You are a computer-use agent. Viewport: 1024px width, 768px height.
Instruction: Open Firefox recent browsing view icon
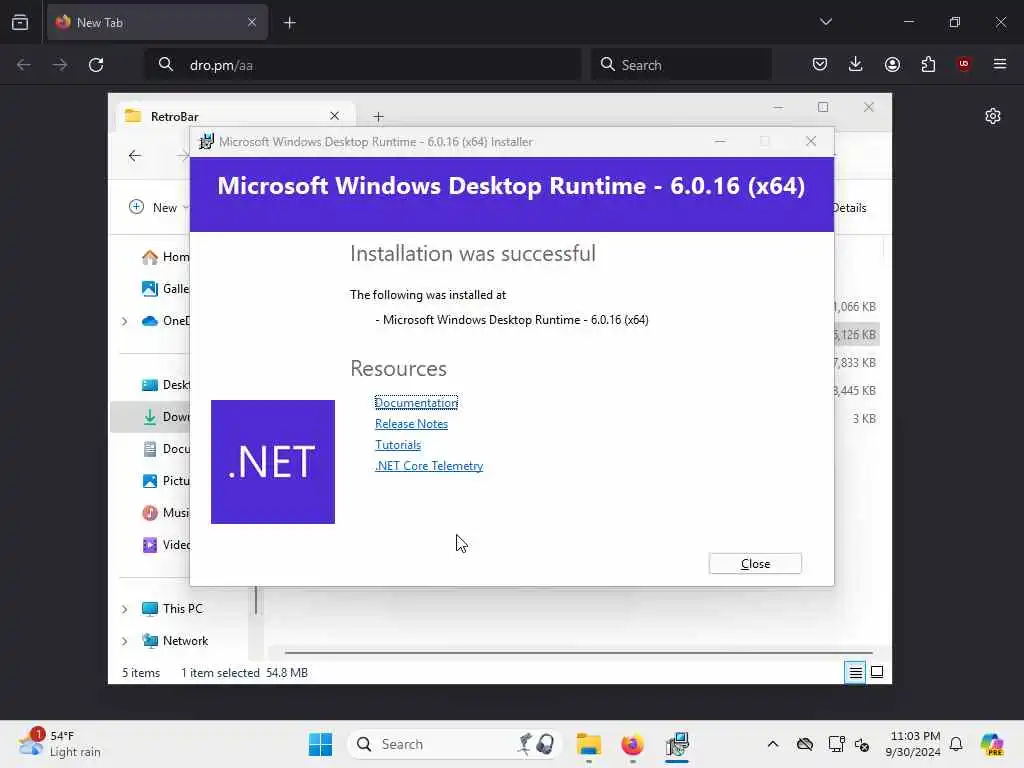click(x=20, y=22)
